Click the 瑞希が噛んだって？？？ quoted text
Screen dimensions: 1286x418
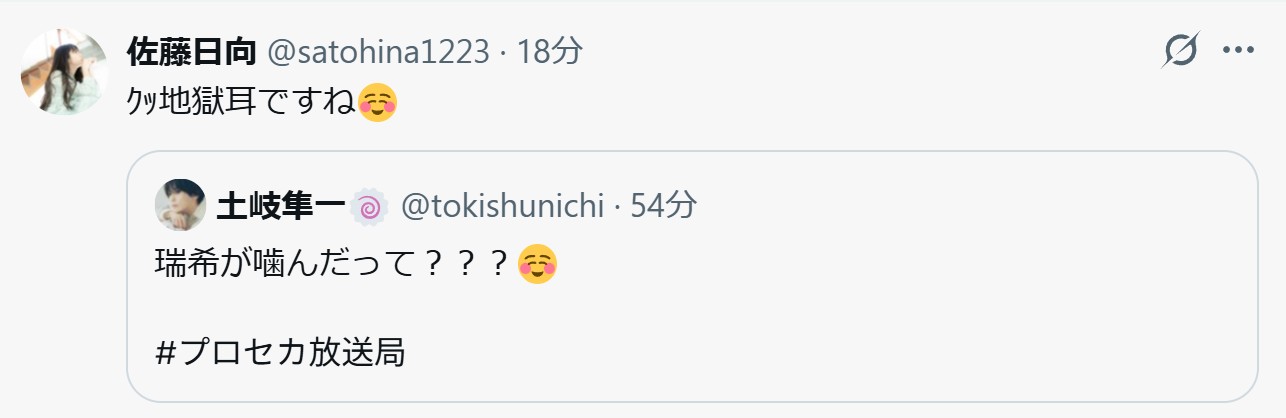tap(334, 264)
